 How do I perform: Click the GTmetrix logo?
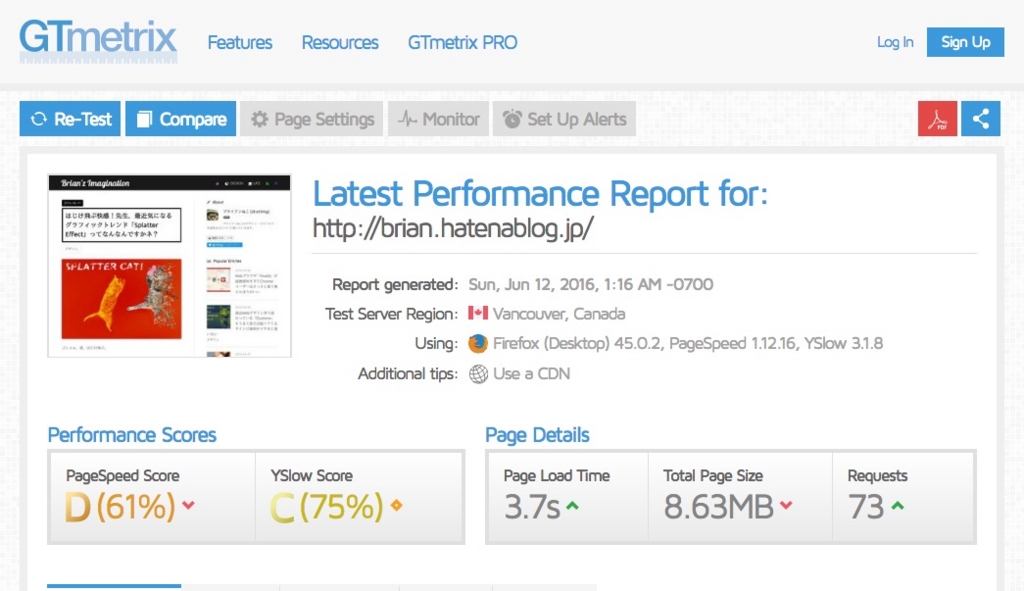point(98,40)
